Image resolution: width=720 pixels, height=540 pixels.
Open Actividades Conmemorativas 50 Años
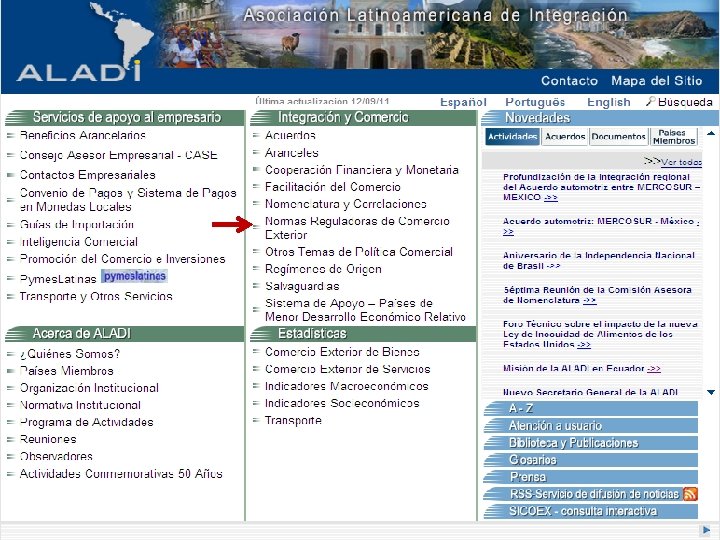[x=121, y=473]
